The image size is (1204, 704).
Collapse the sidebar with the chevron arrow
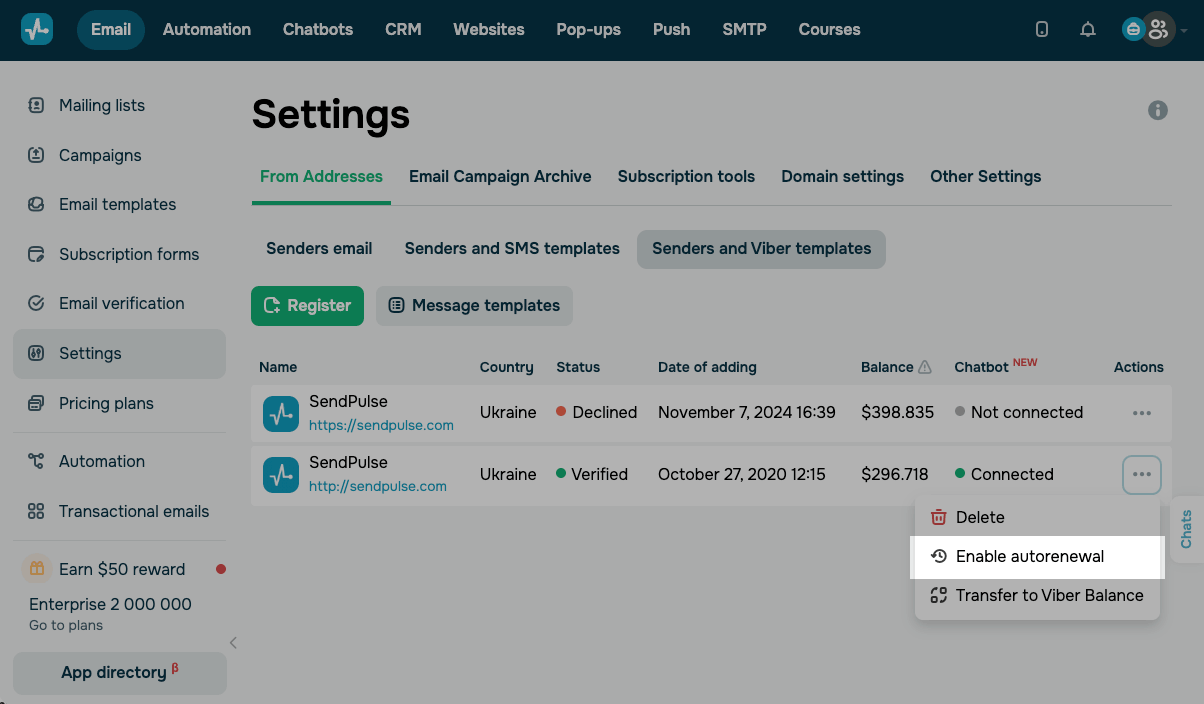(x=233, y=643)
